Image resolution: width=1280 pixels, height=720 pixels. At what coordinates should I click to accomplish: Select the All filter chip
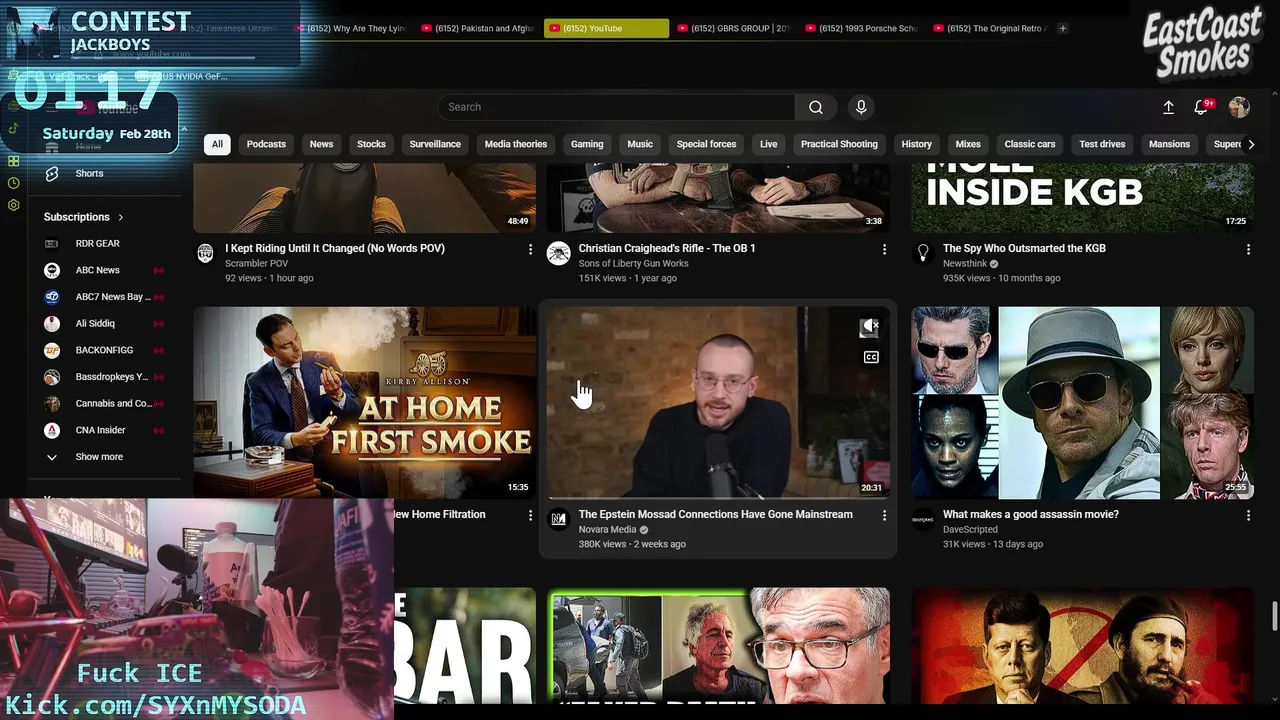pyautogui.click(x=217, y=144)
